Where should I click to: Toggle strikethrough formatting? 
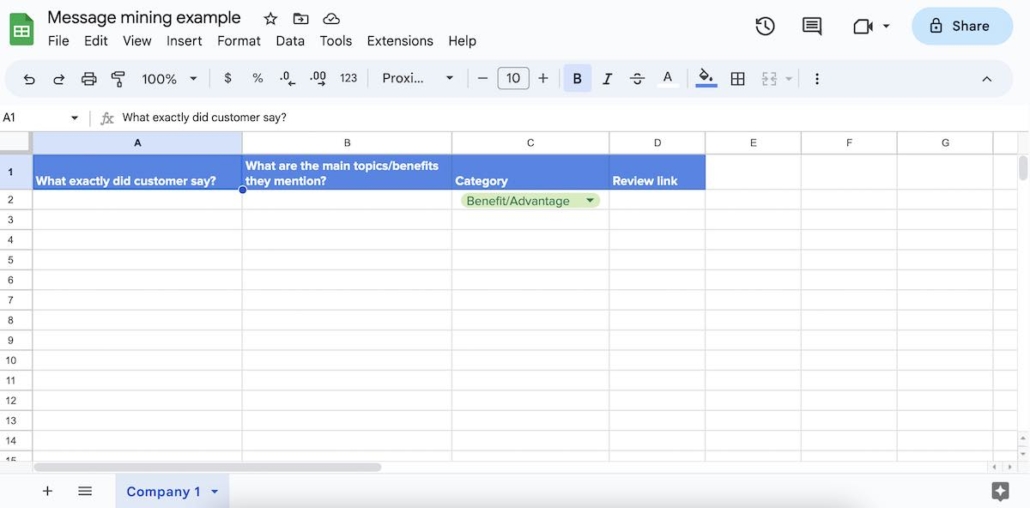coord(637,79)
